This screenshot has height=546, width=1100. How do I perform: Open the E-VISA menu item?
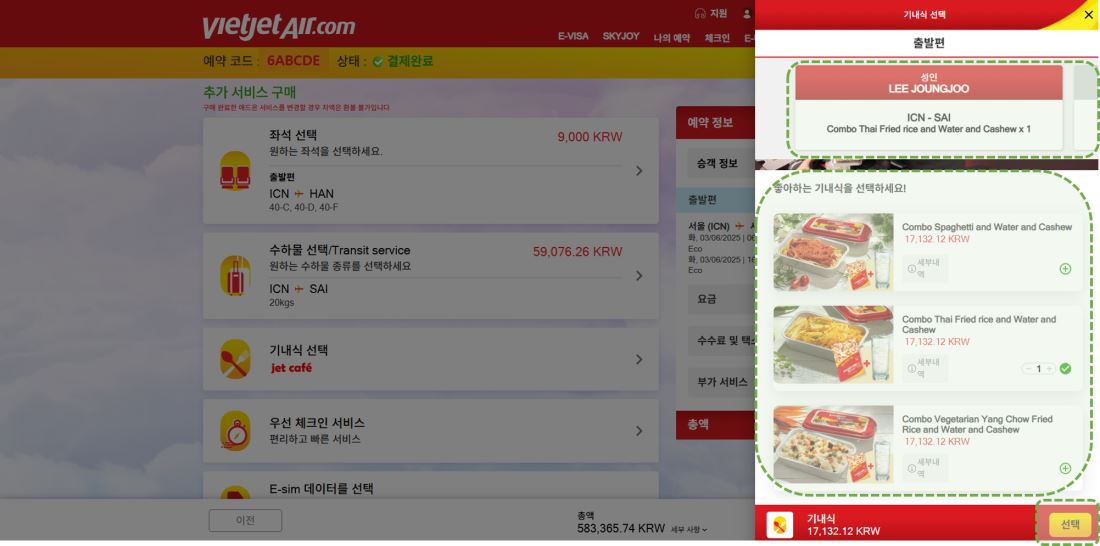coord(573,36)
